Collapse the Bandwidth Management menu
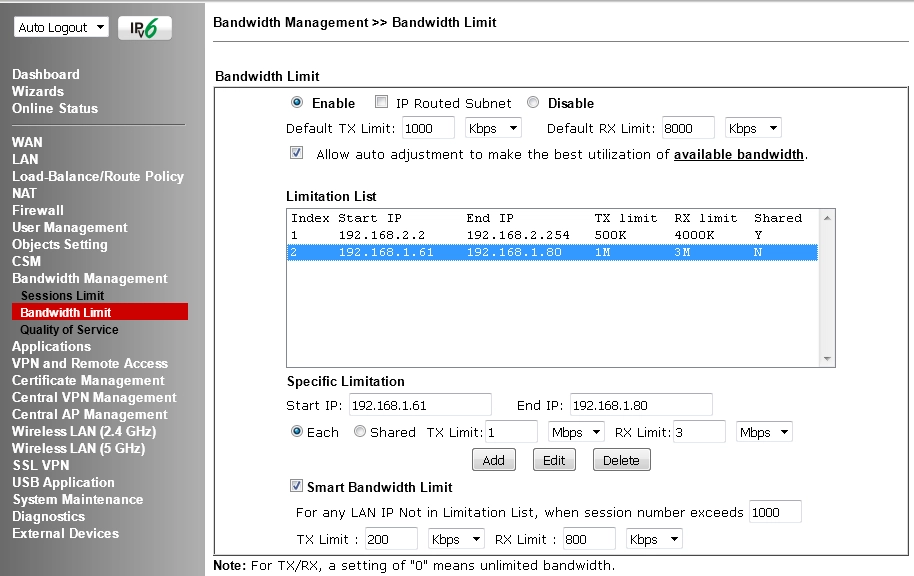Viewport: 914px width, 576px height. click(90, 279)
